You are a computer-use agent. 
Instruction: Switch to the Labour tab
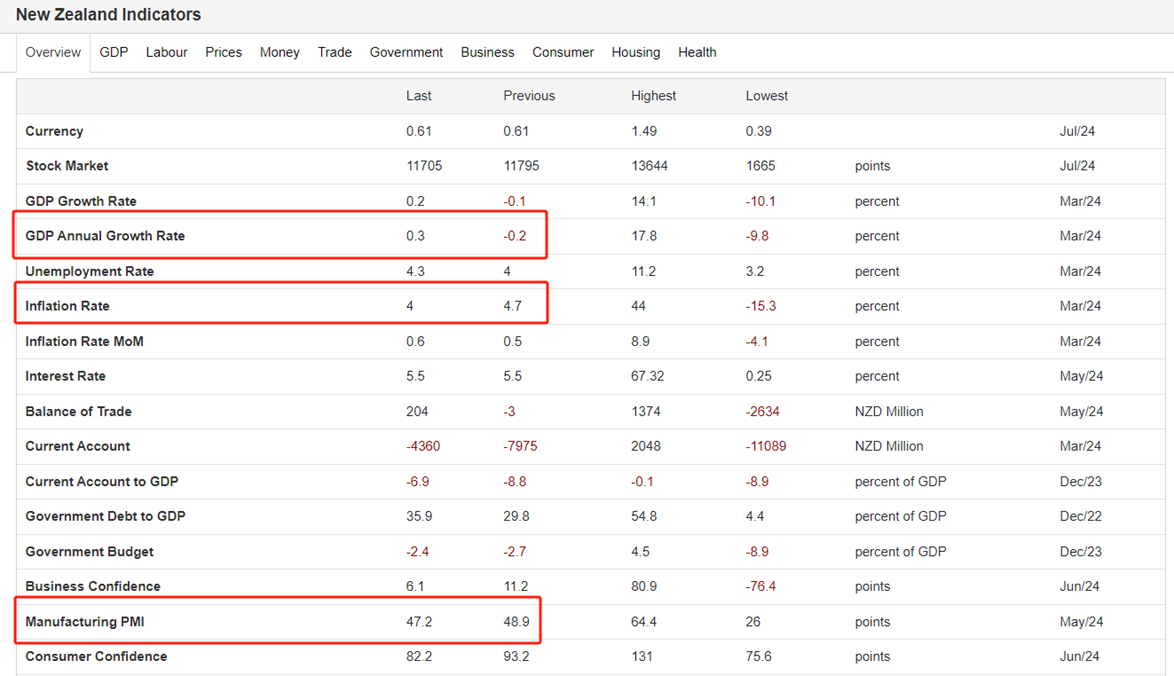[x=166, y=52]
